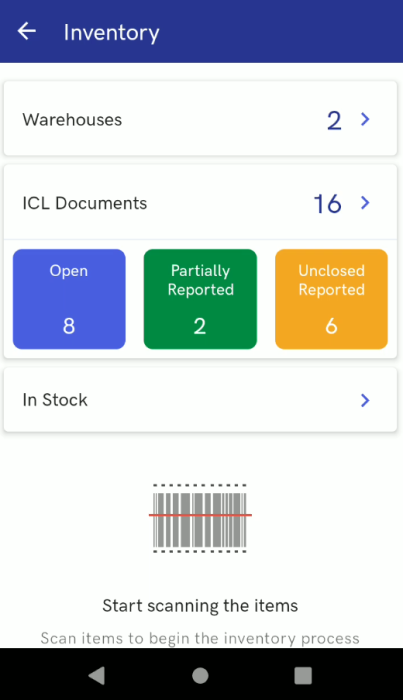403x700 pixels.
Task: Tap the Android back navigation button
Action: (x=96, y=675)
